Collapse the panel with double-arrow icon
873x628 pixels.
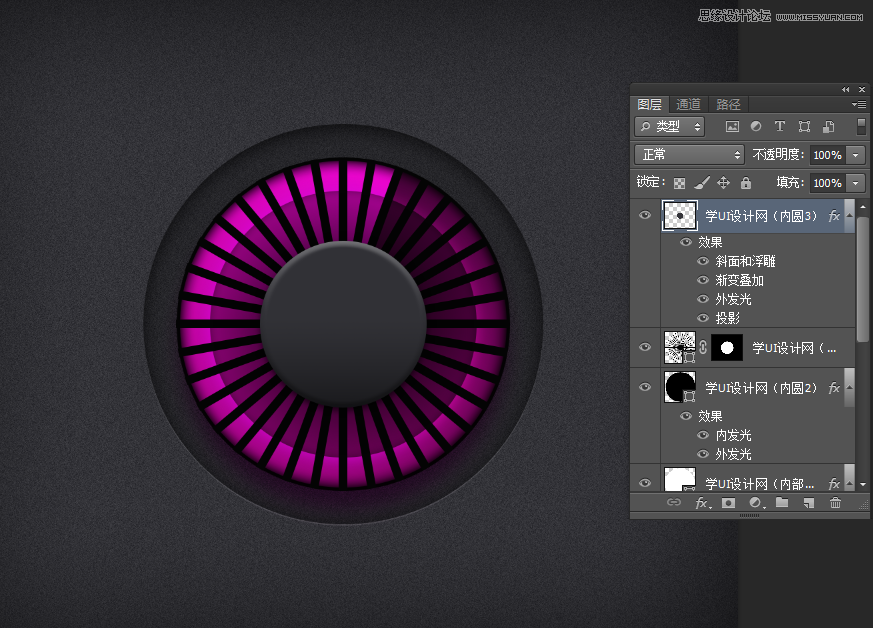click(x=846, y=90)
